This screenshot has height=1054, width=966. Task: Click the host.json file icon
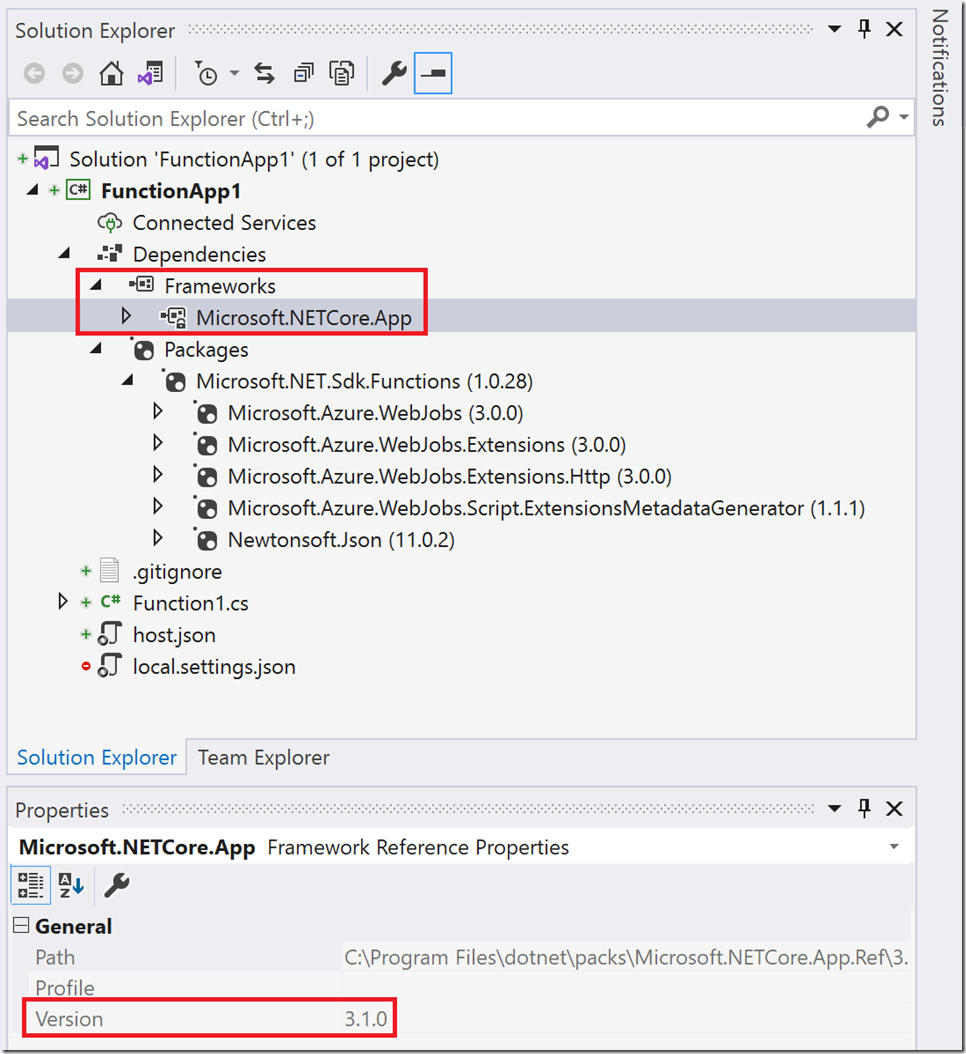coord(110,635)
